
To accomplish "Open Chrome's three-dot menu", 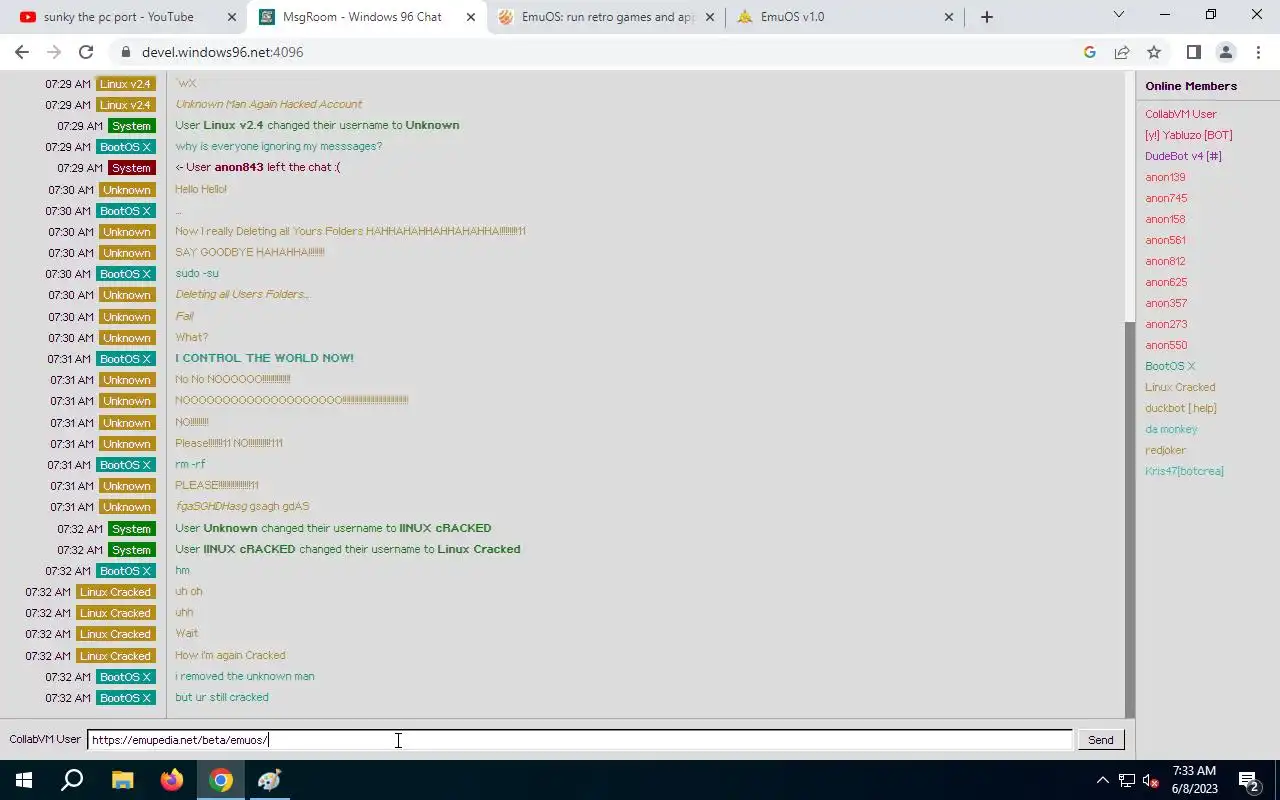I will (1258, 52).
